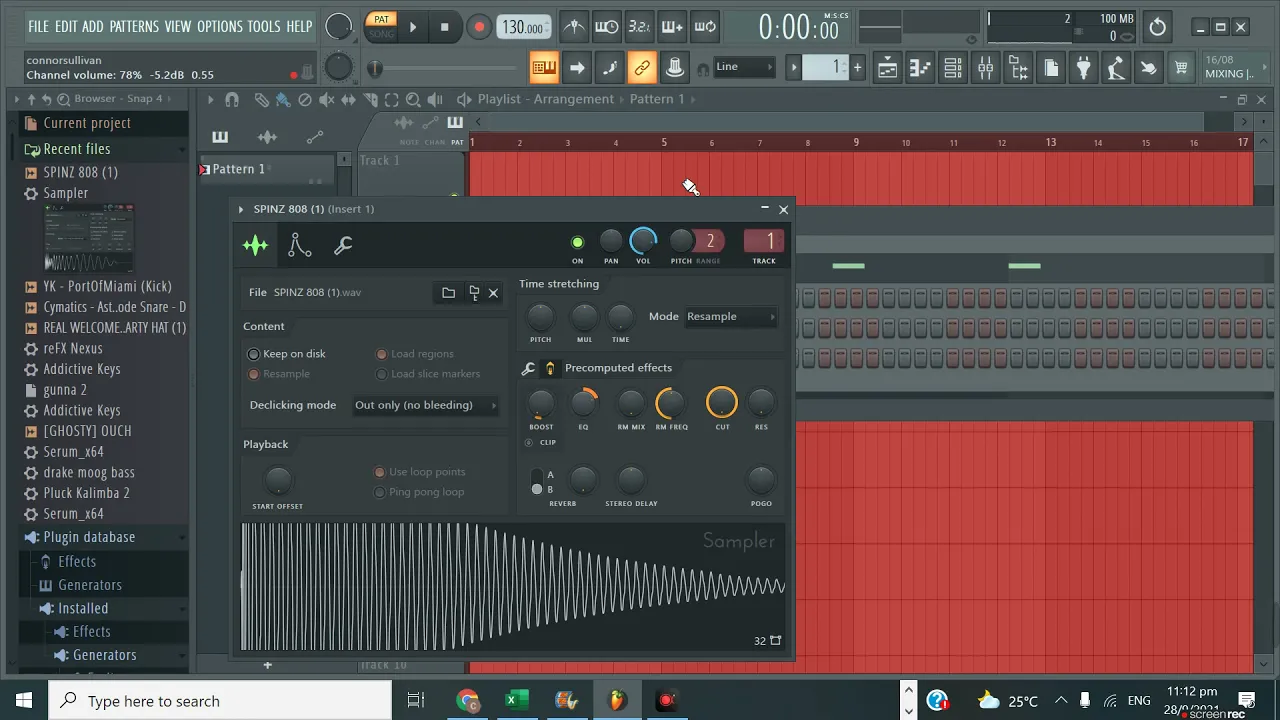Open the Playlist options arrow menu
1280x720 pixels.
click(210, 99)
